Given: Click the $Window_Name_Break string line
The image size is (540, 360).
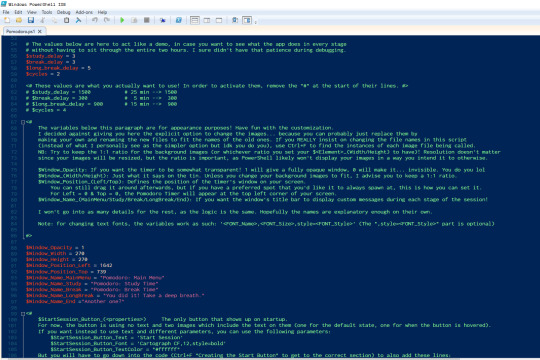Looking at the screenshot, I should pos(92,289).
